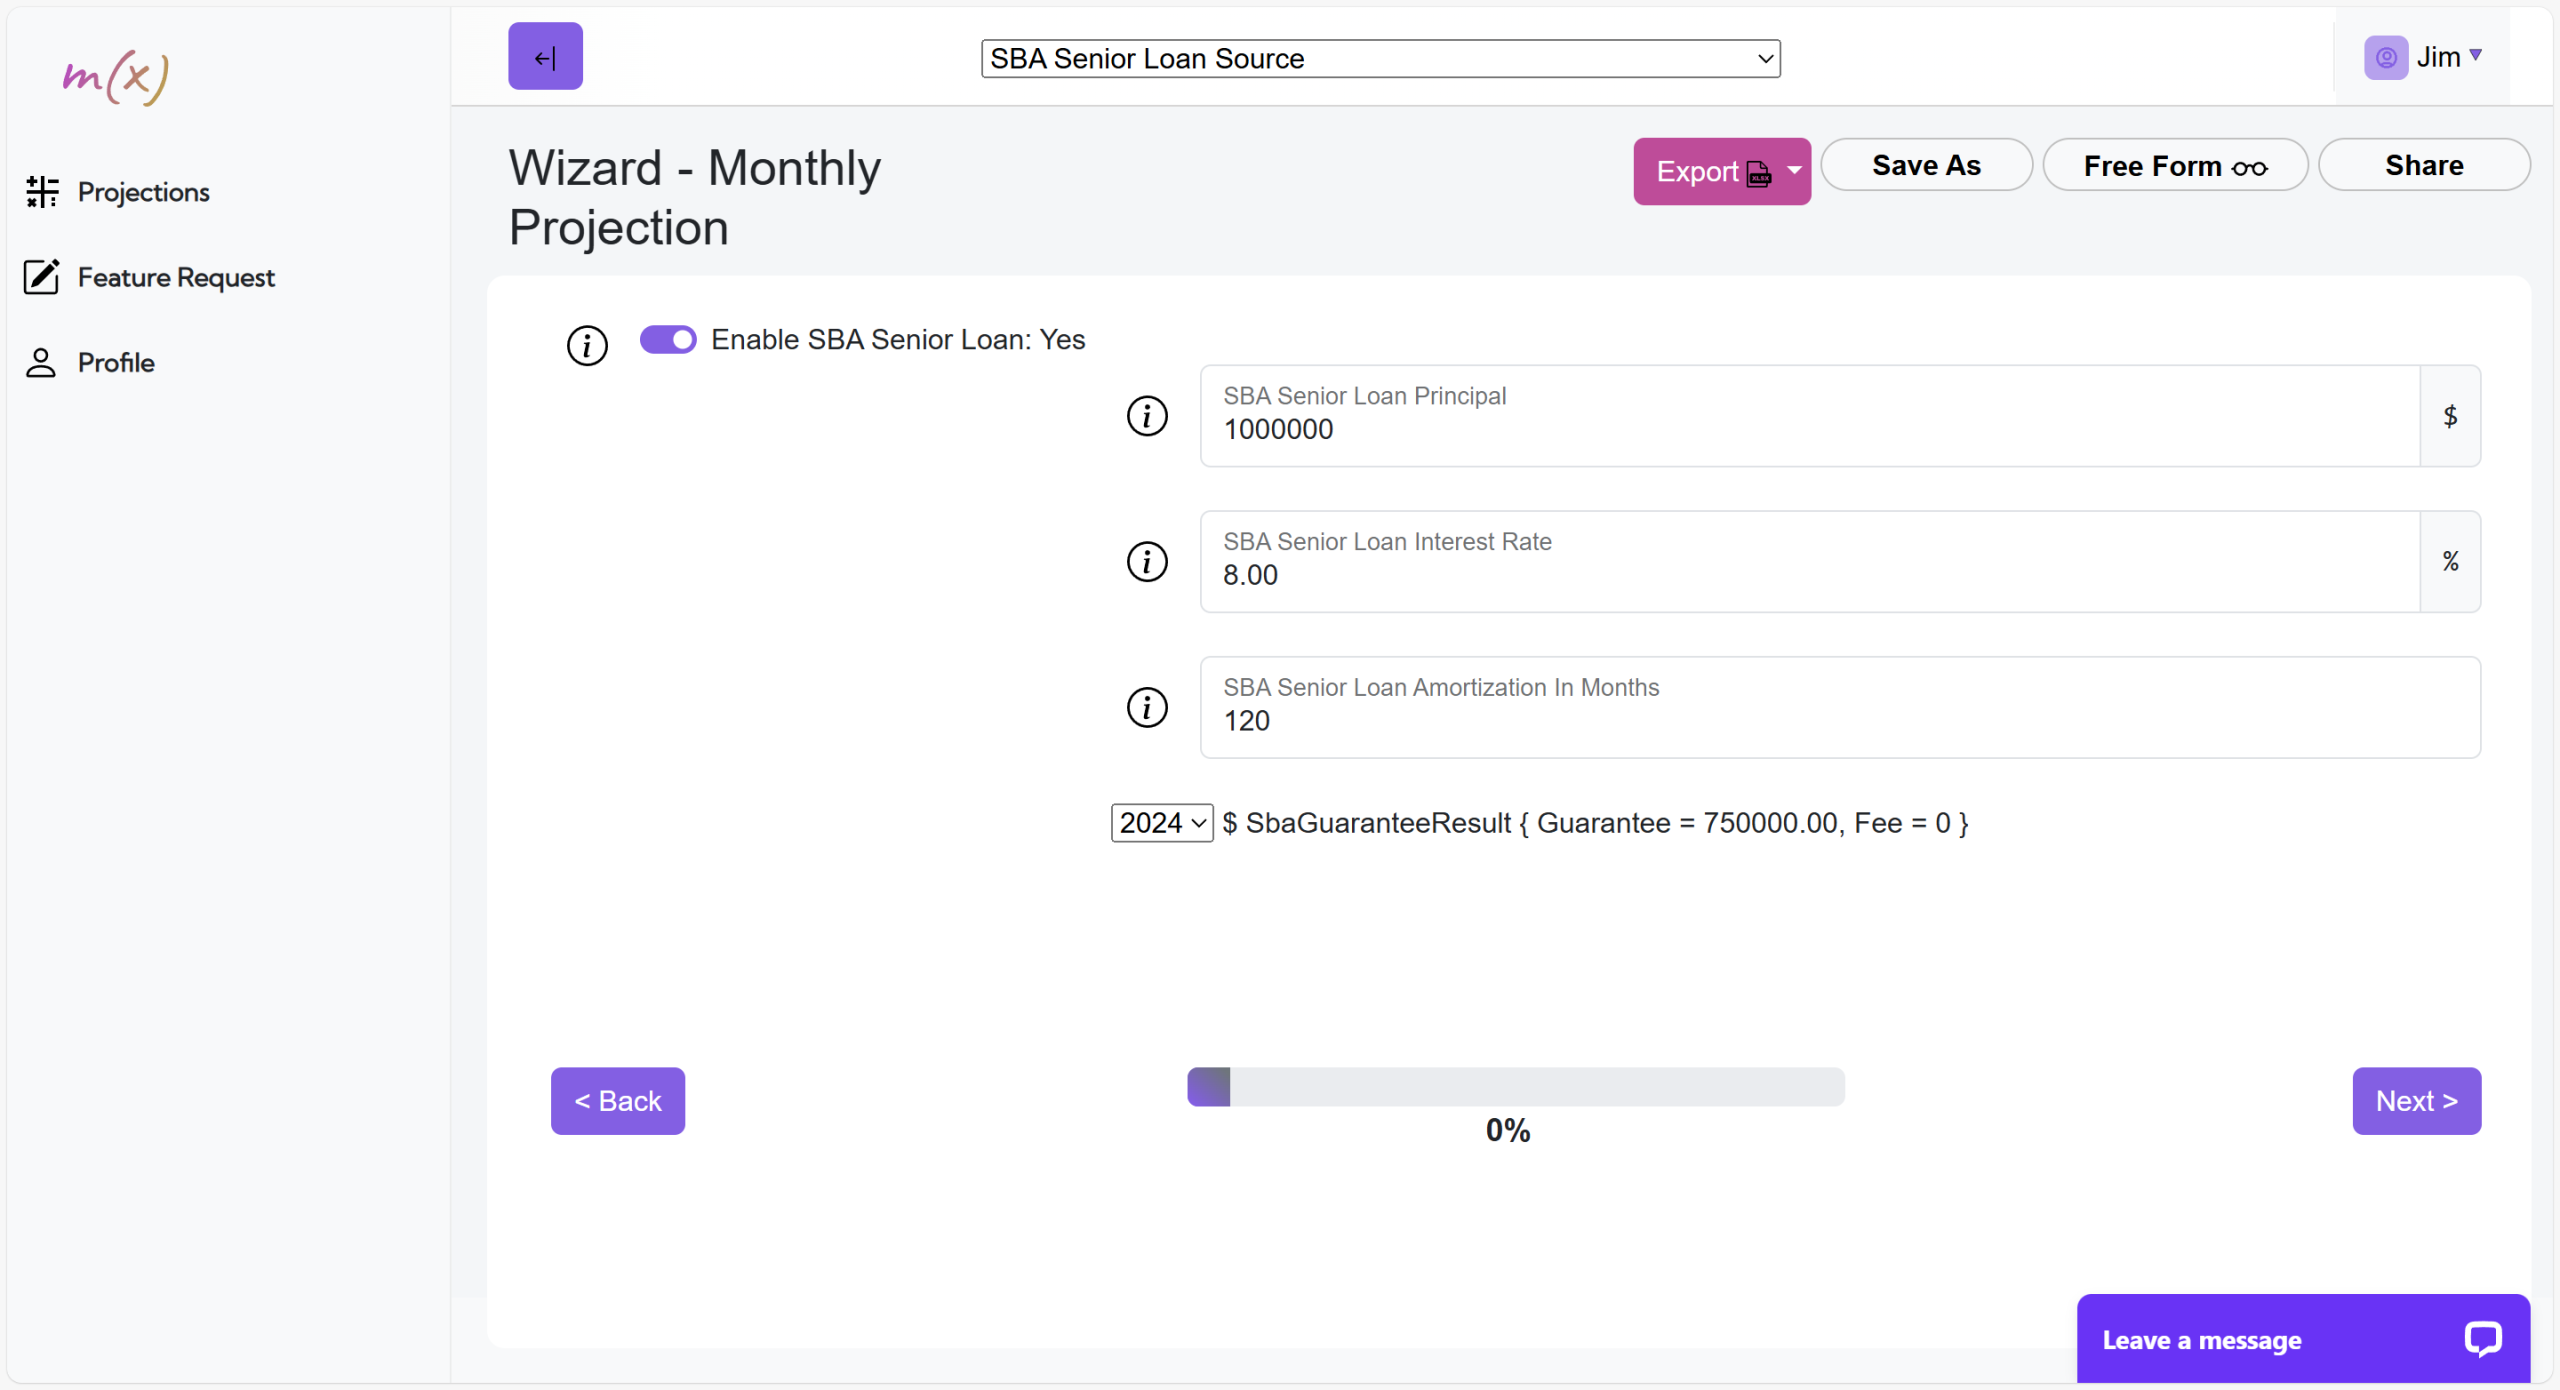Proceed with the Next > button

(x=2416, y=1101)
